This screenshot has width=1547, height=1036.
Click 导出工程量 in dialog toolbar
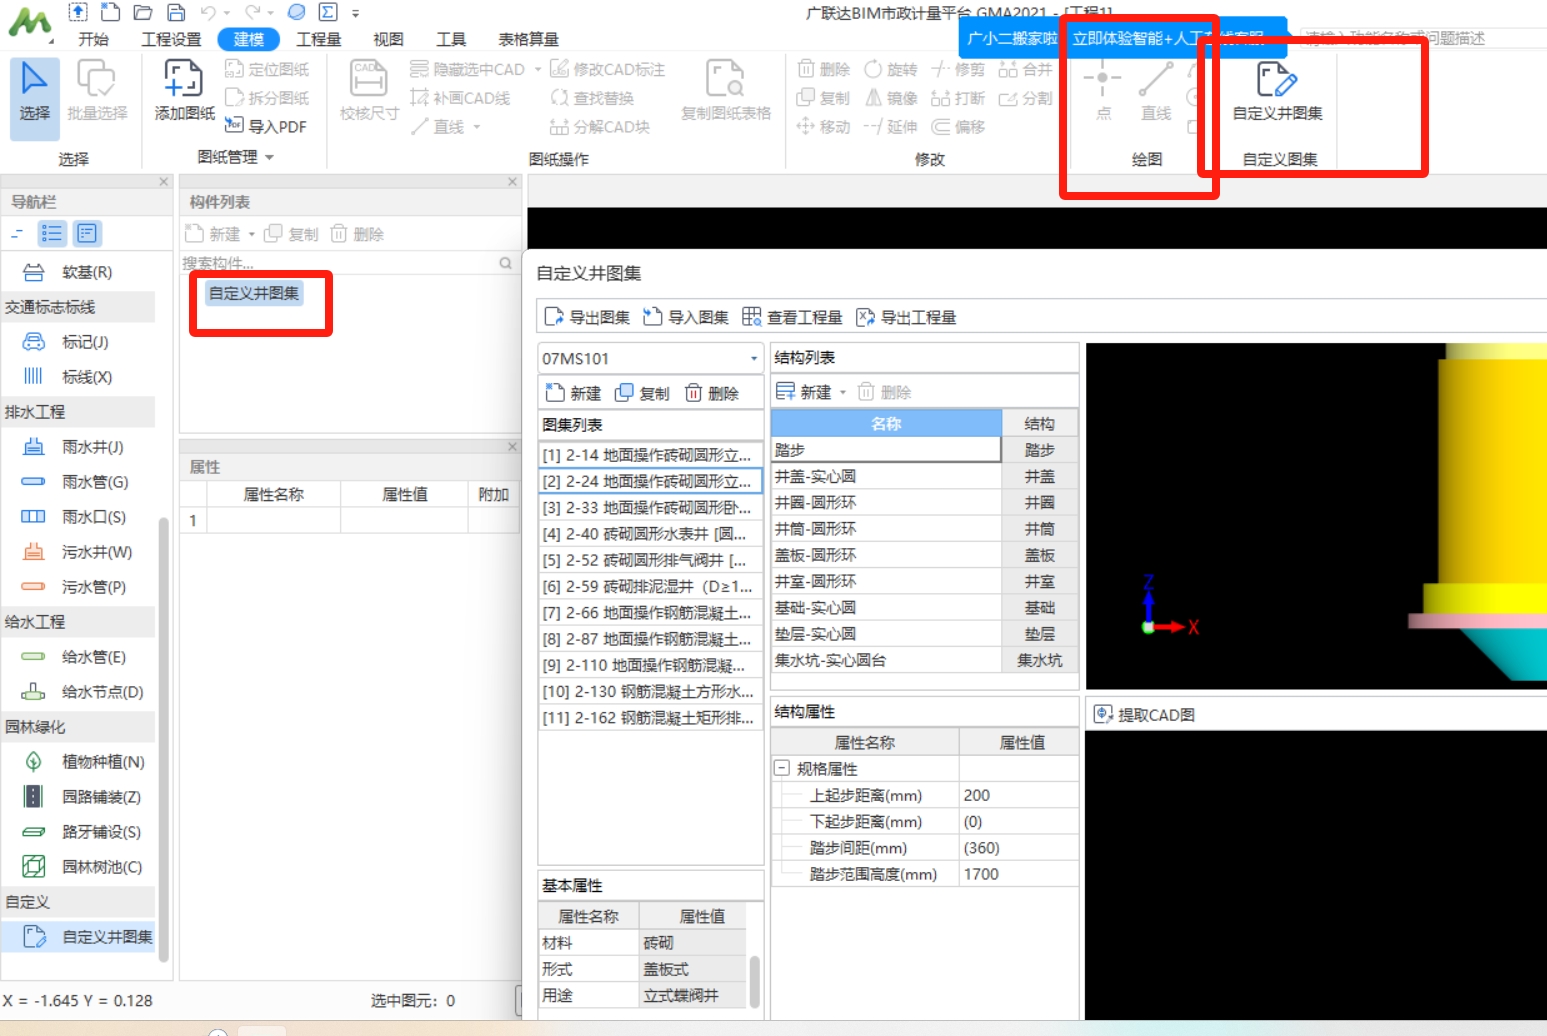[907, 317]
